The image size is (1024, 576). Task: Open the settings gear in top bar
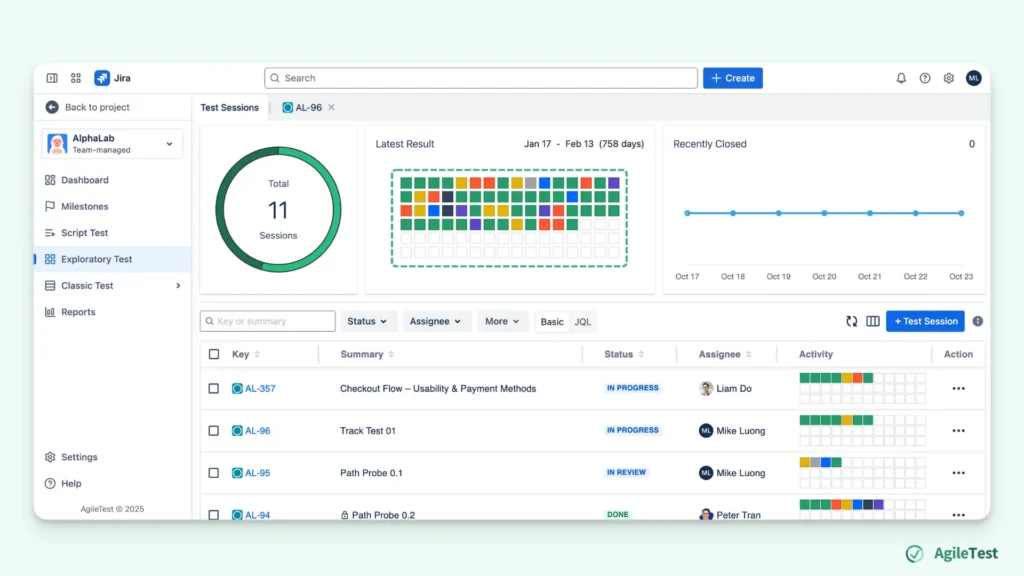pos(948,78)
